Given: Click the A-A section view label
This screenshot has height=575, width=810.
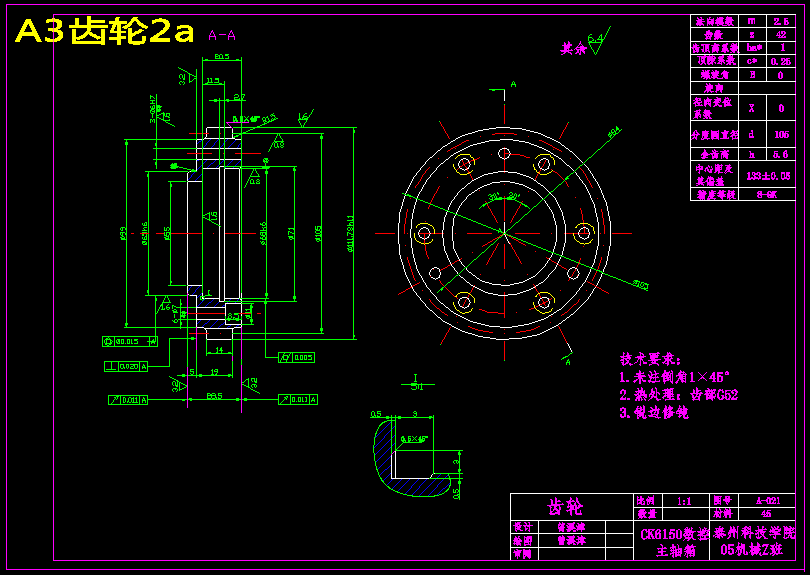Looking at the screenshot, I should tap(222, 35).
